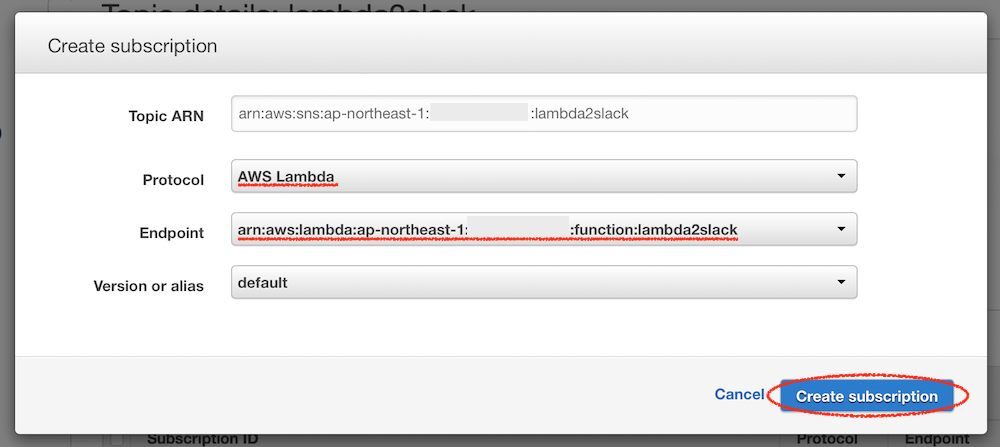Click the Protocol field label
Viewport: 1000px width, 447px height.
pyautogui.click(x=173, y=180)
